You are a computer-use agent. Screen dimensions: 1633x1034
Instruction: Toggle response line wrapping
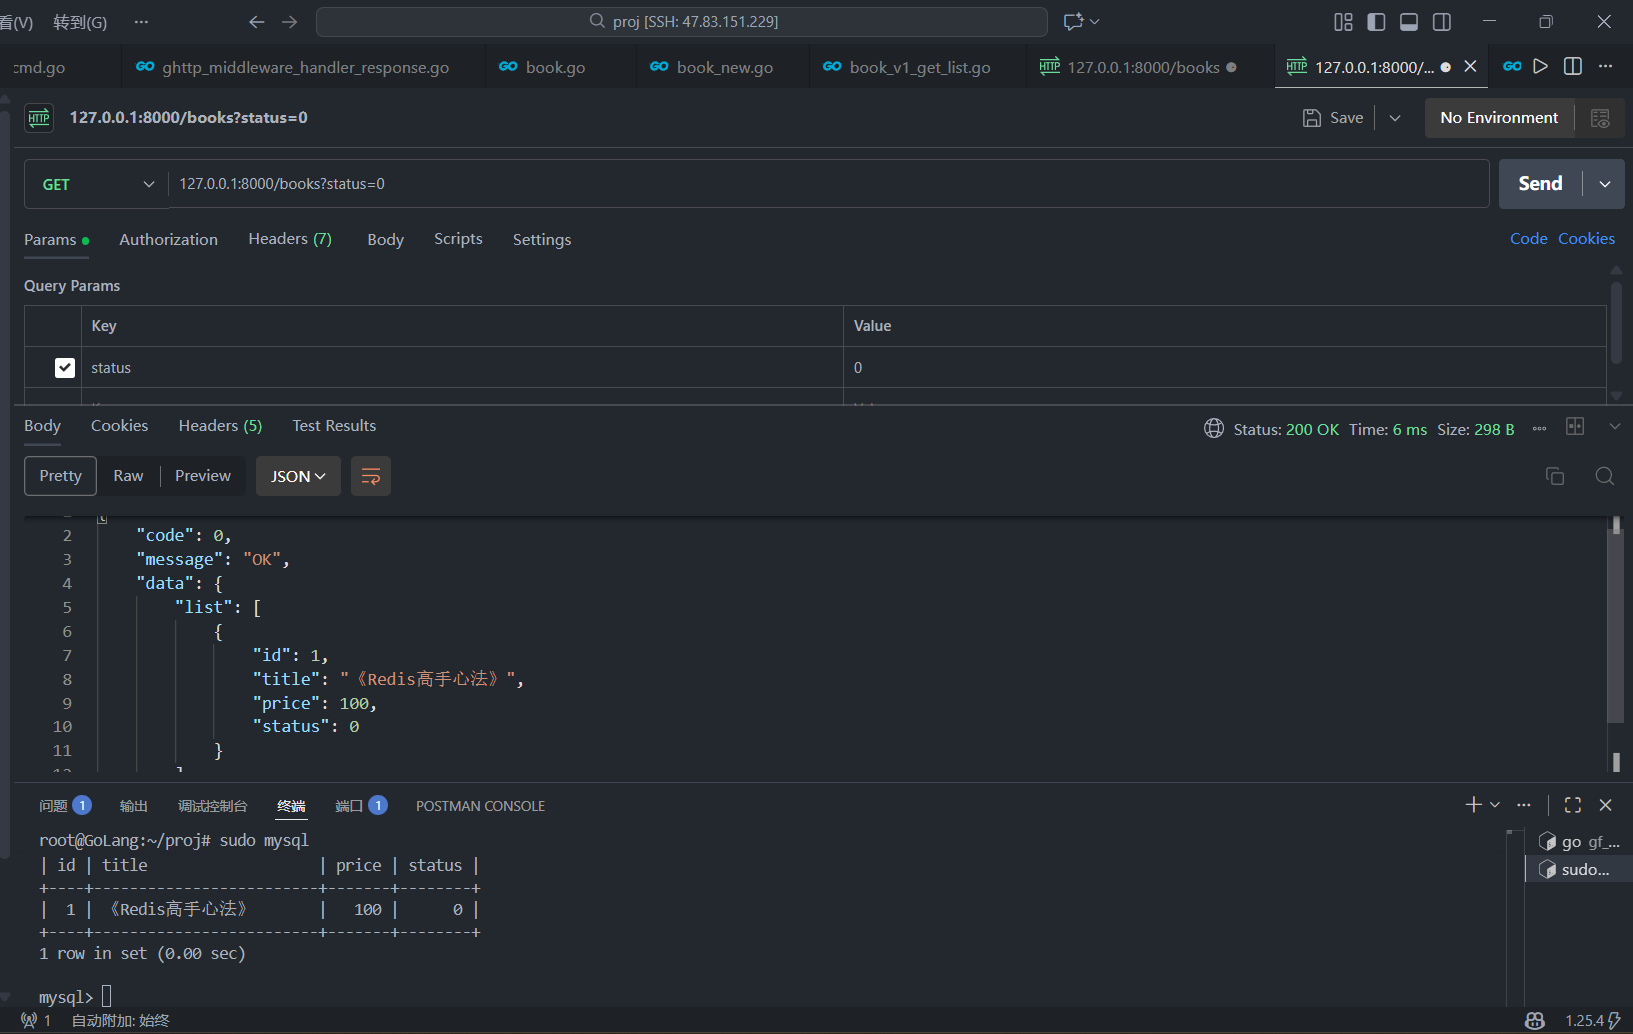(x=371, y=476)
